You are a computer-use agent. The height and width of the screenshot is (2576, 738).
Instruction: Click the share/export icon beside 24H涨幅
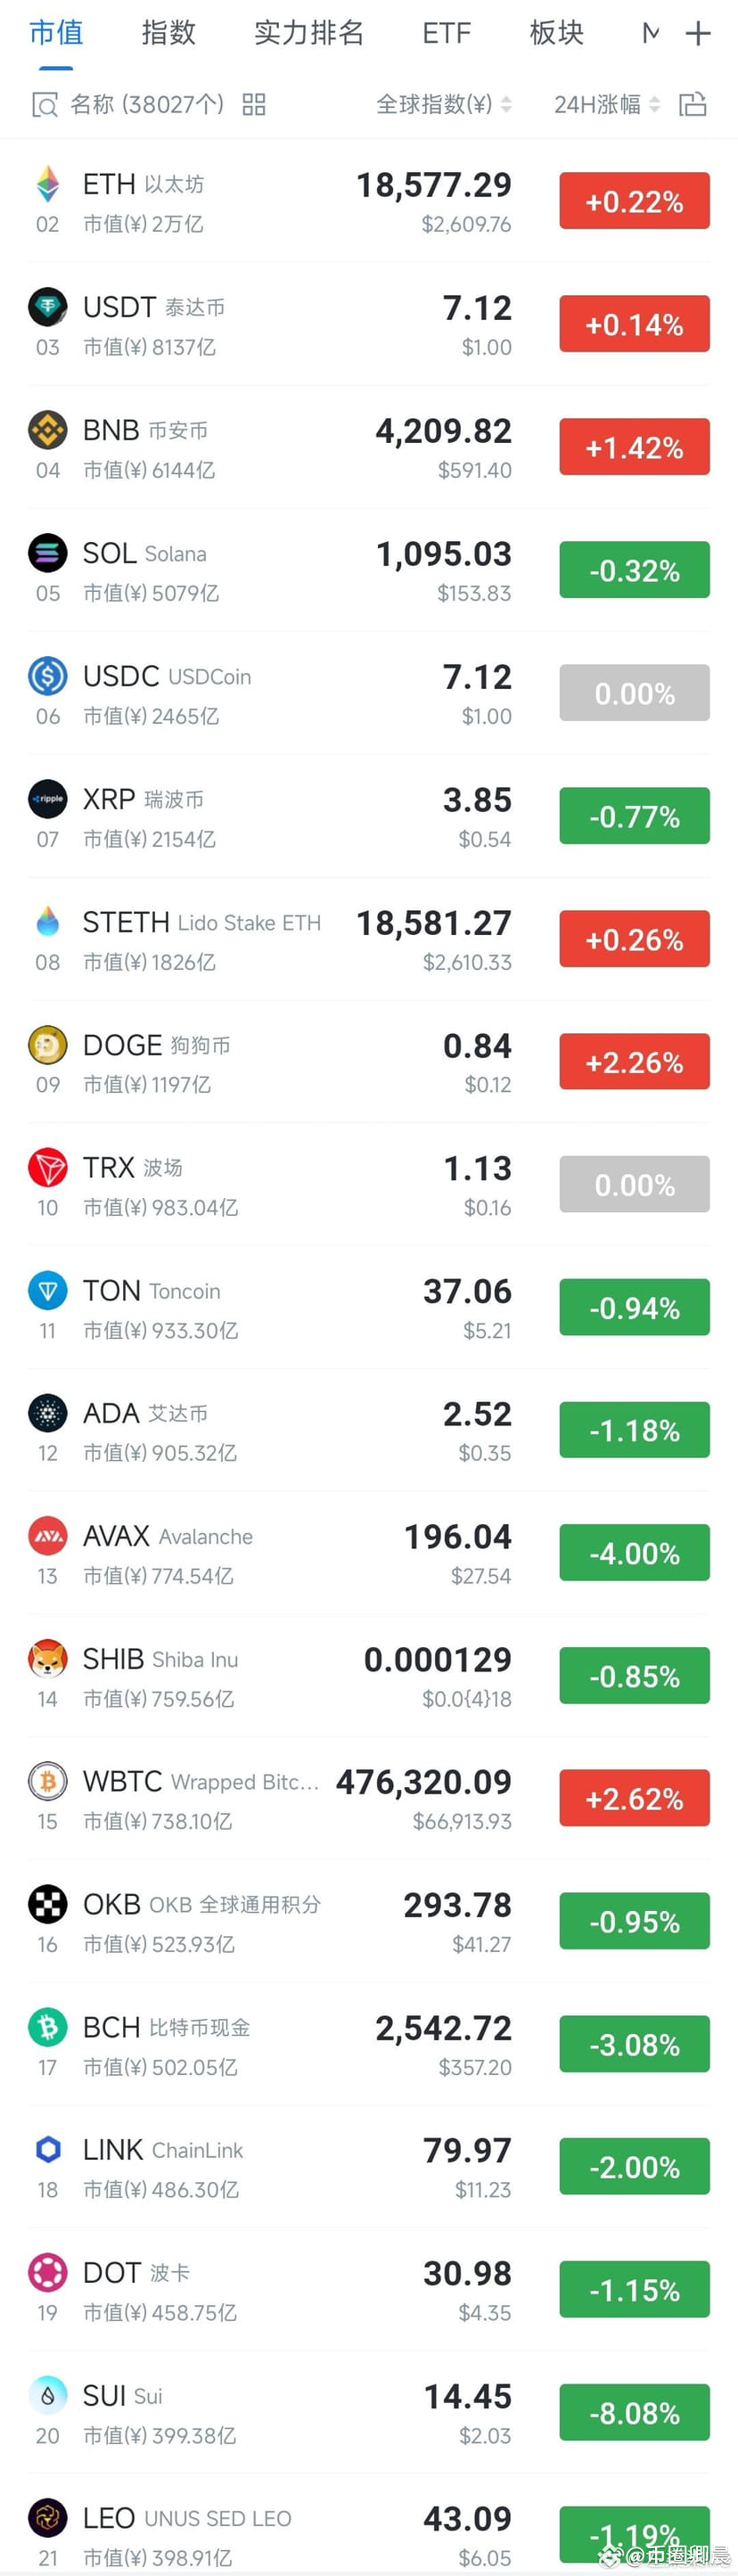click(x=694, y=104)
